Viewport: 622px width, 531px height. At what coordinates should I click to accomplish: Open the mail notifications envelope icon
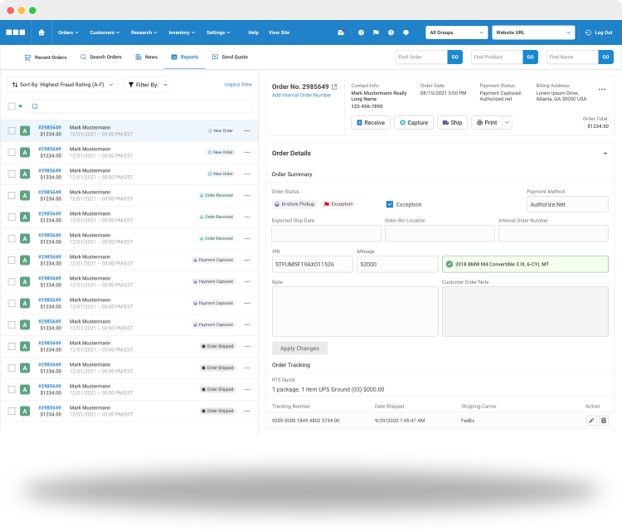point(341,33)
